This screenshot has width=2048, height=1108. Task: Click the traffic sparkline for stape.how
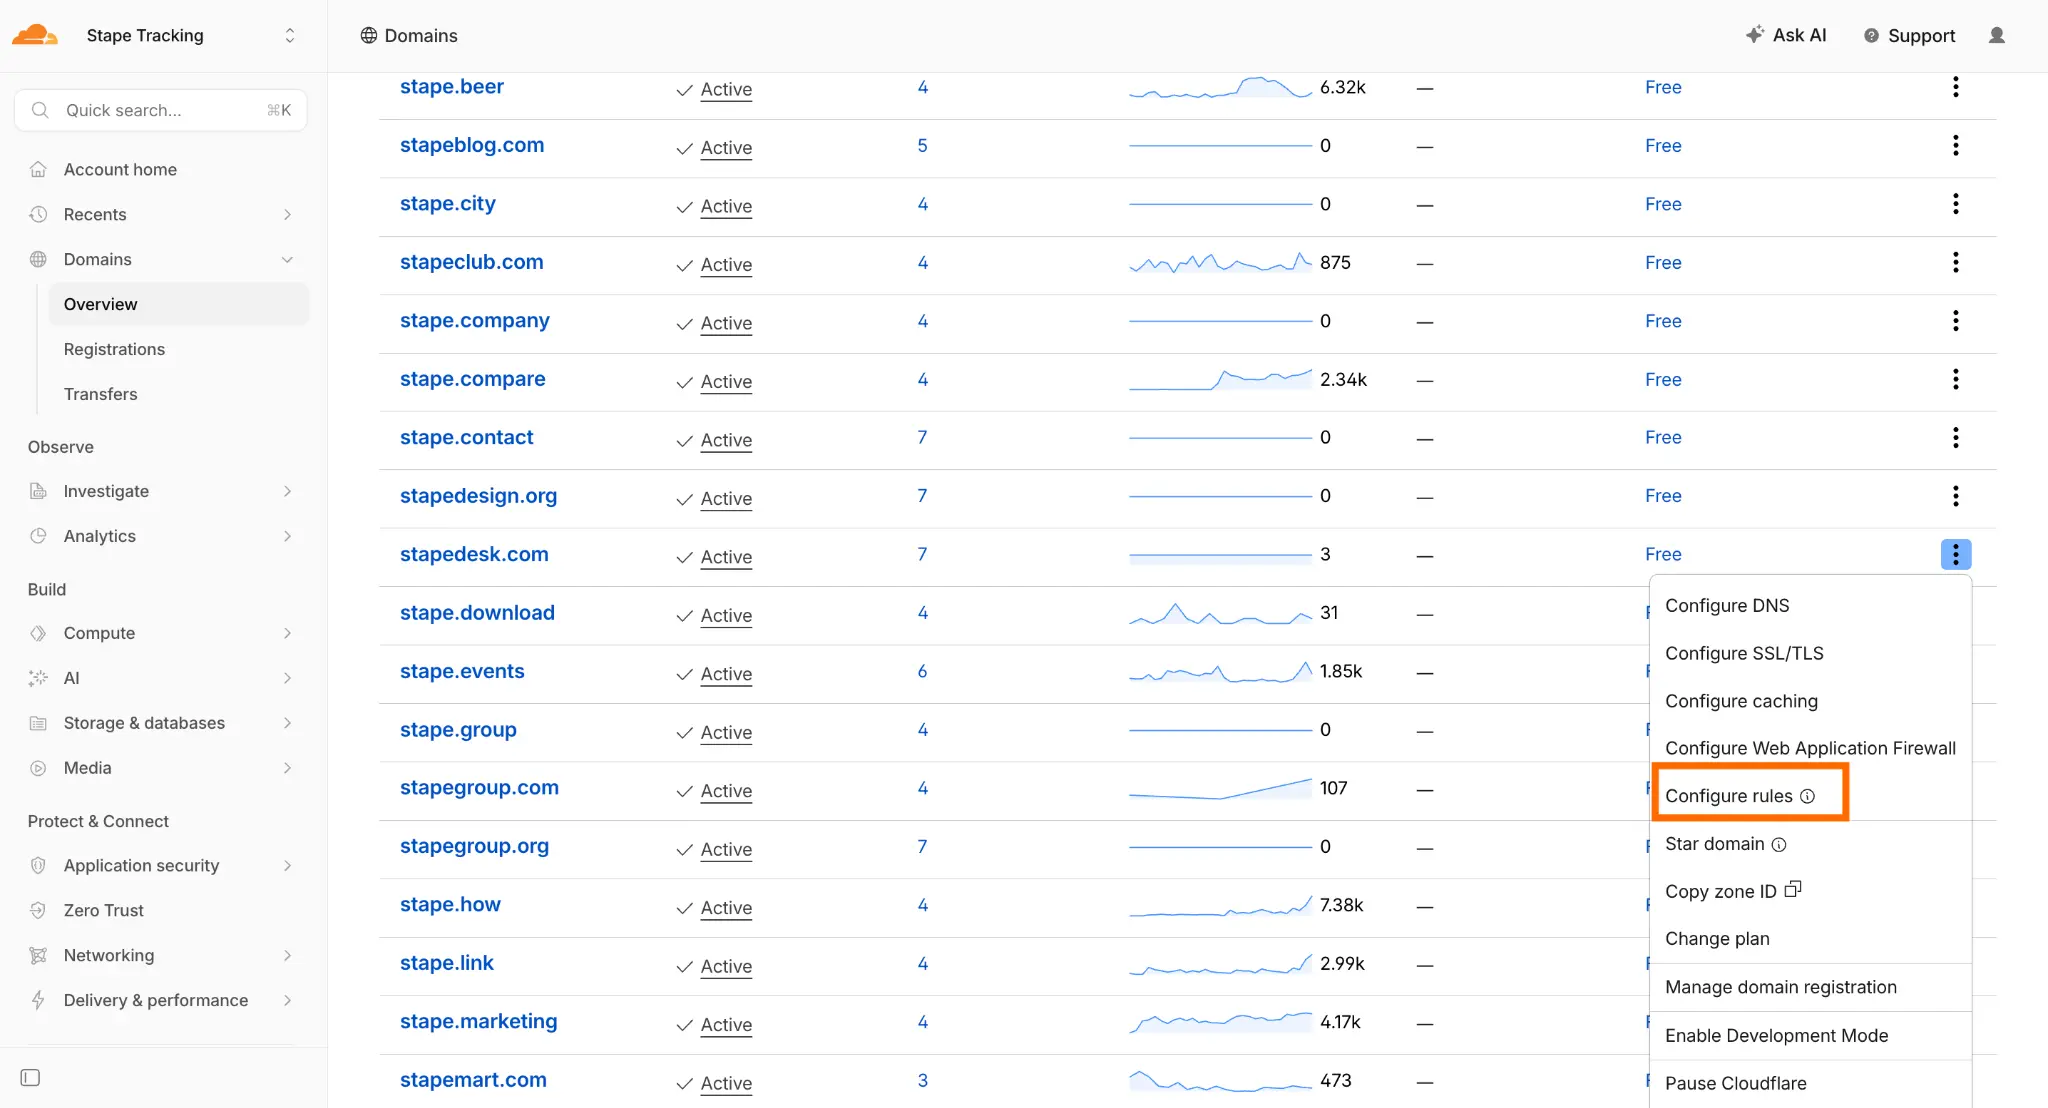point(1220,906)
